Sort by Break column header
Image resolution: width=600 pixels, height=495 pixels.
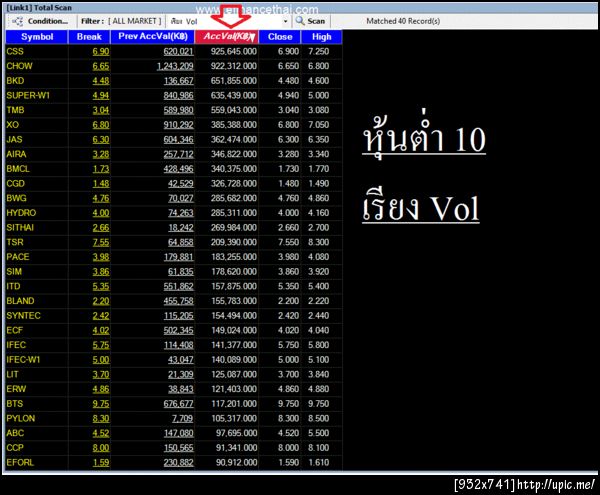pyautogui.click(x=89, y=37)
